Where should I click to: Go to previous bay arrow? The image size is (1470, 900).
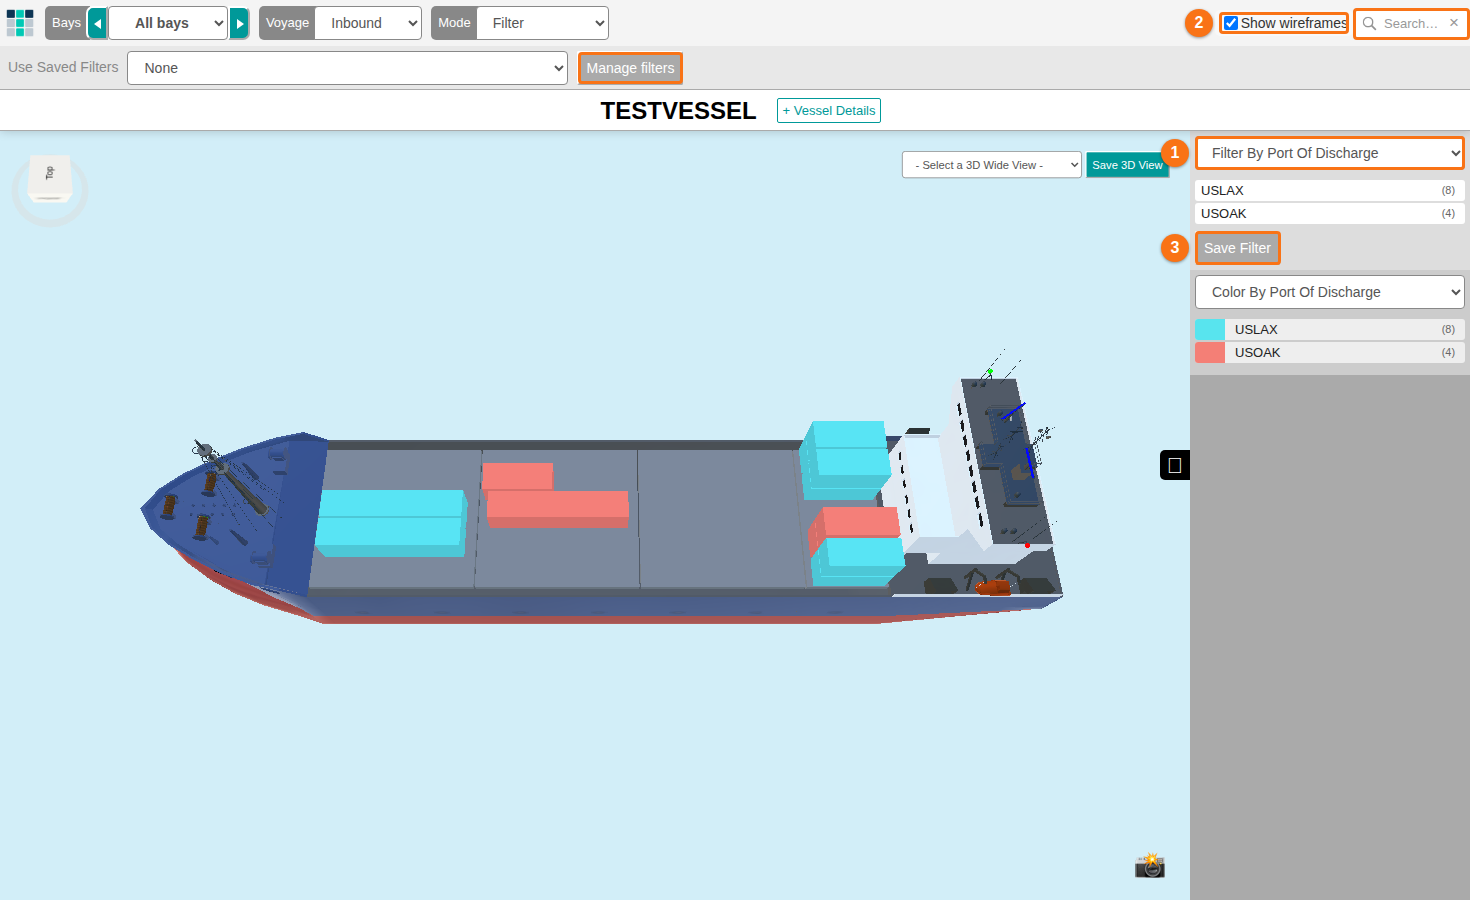[97, 23]
